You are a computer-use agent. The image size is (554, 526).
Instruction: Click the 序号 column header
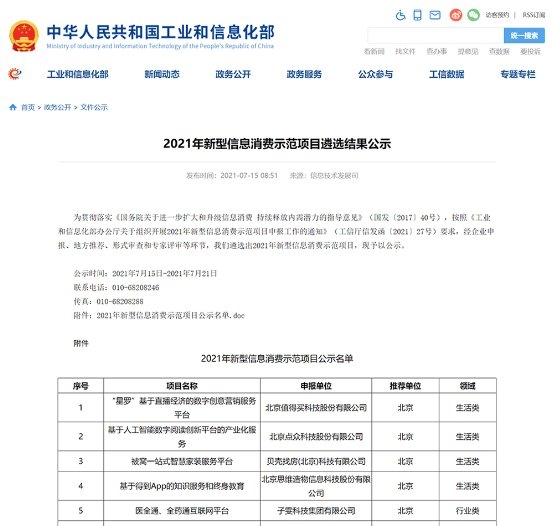click(x=81, y=386)
